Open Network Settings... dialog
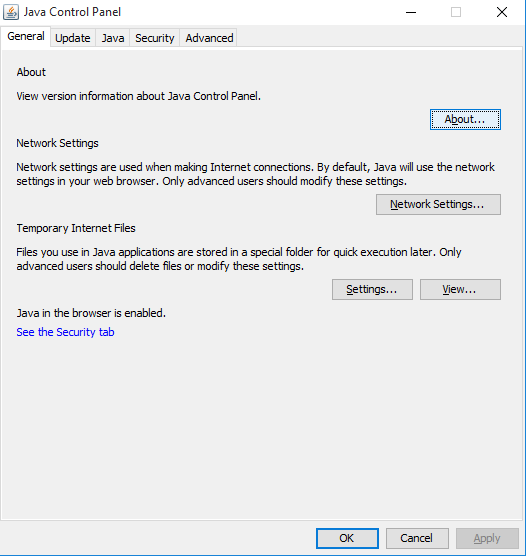Screen dimensions: 526x556 438,204
